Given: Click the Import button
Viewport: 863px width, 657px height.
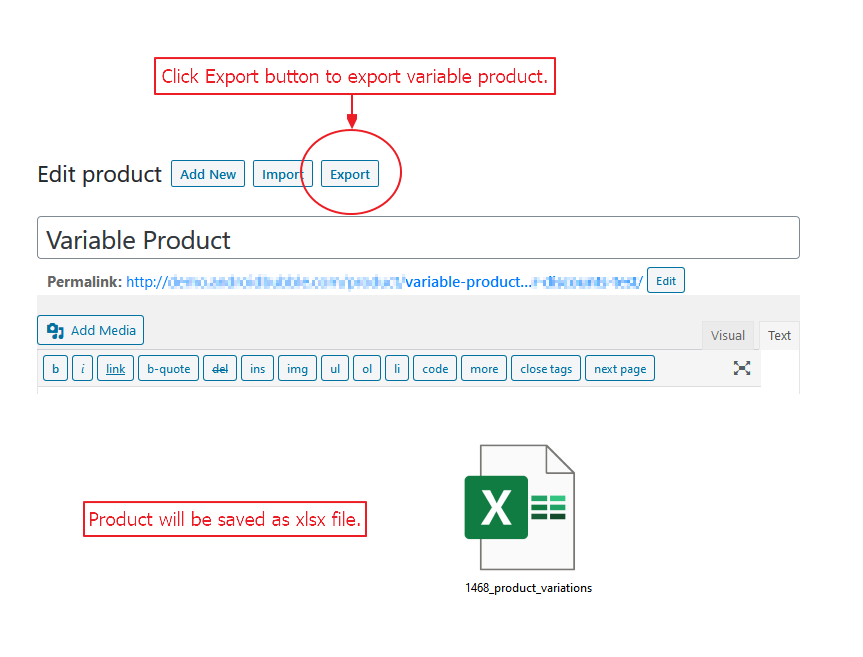Looking at the screenshot, I should (x=282, y=174).
